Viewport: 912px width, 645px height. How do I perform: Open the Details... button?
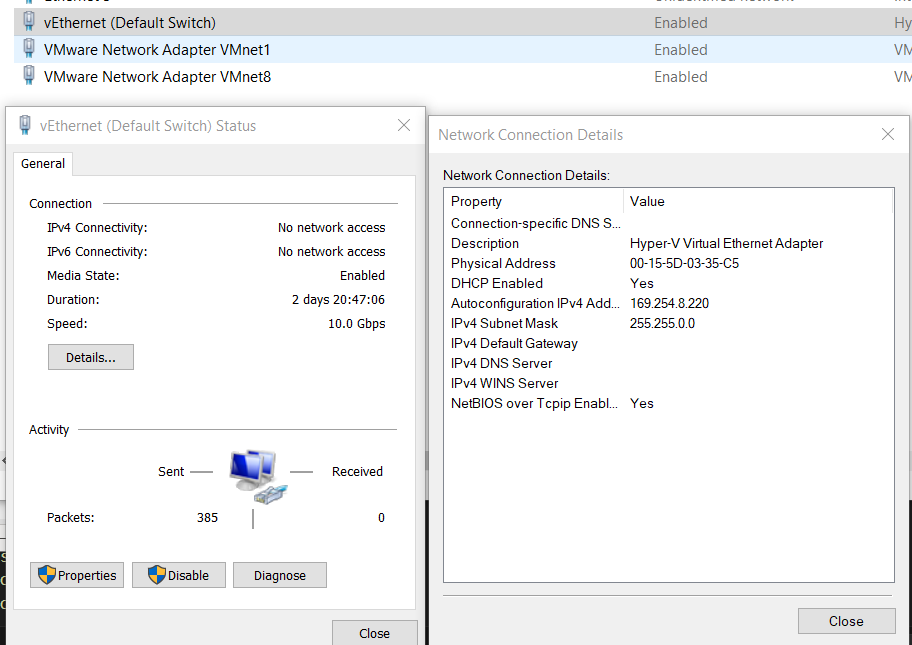click(91, 357)
